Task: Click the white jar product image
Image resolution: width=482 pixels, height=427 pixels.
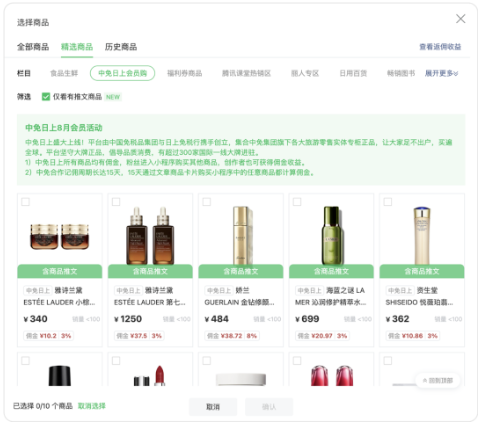Action: coord(241,379)
